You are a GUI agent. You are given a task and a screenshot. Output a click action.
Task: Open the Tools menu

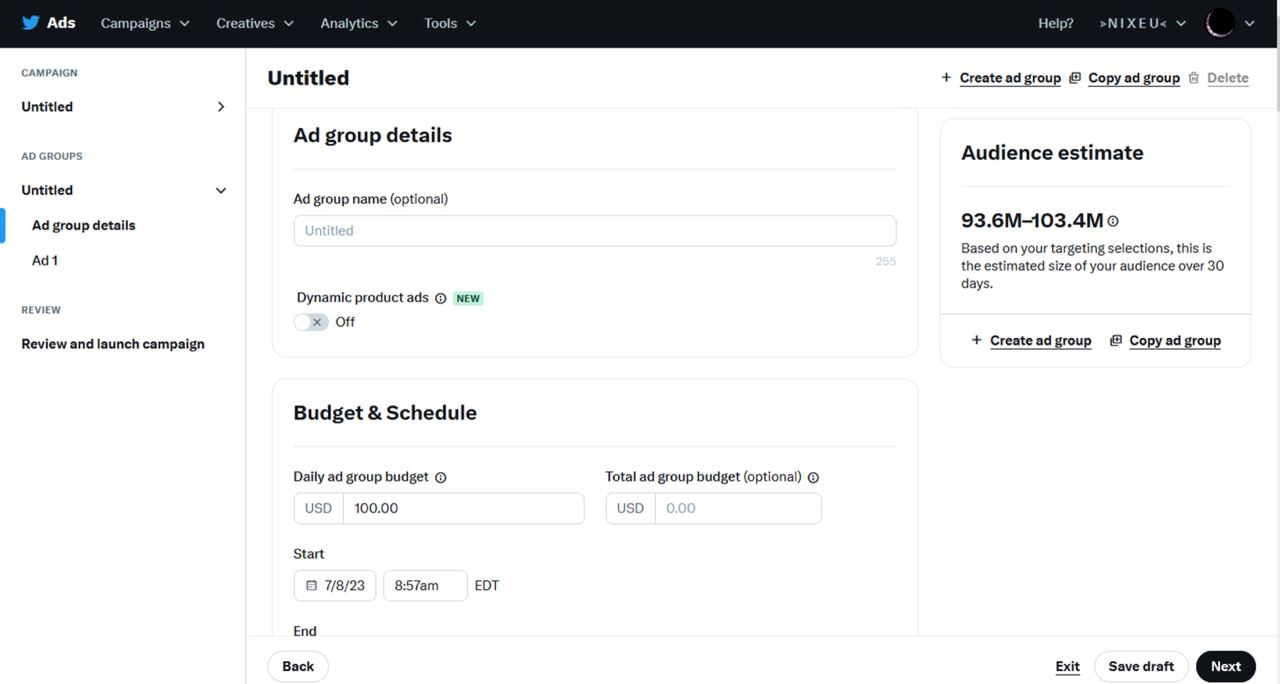click(450, 23)
